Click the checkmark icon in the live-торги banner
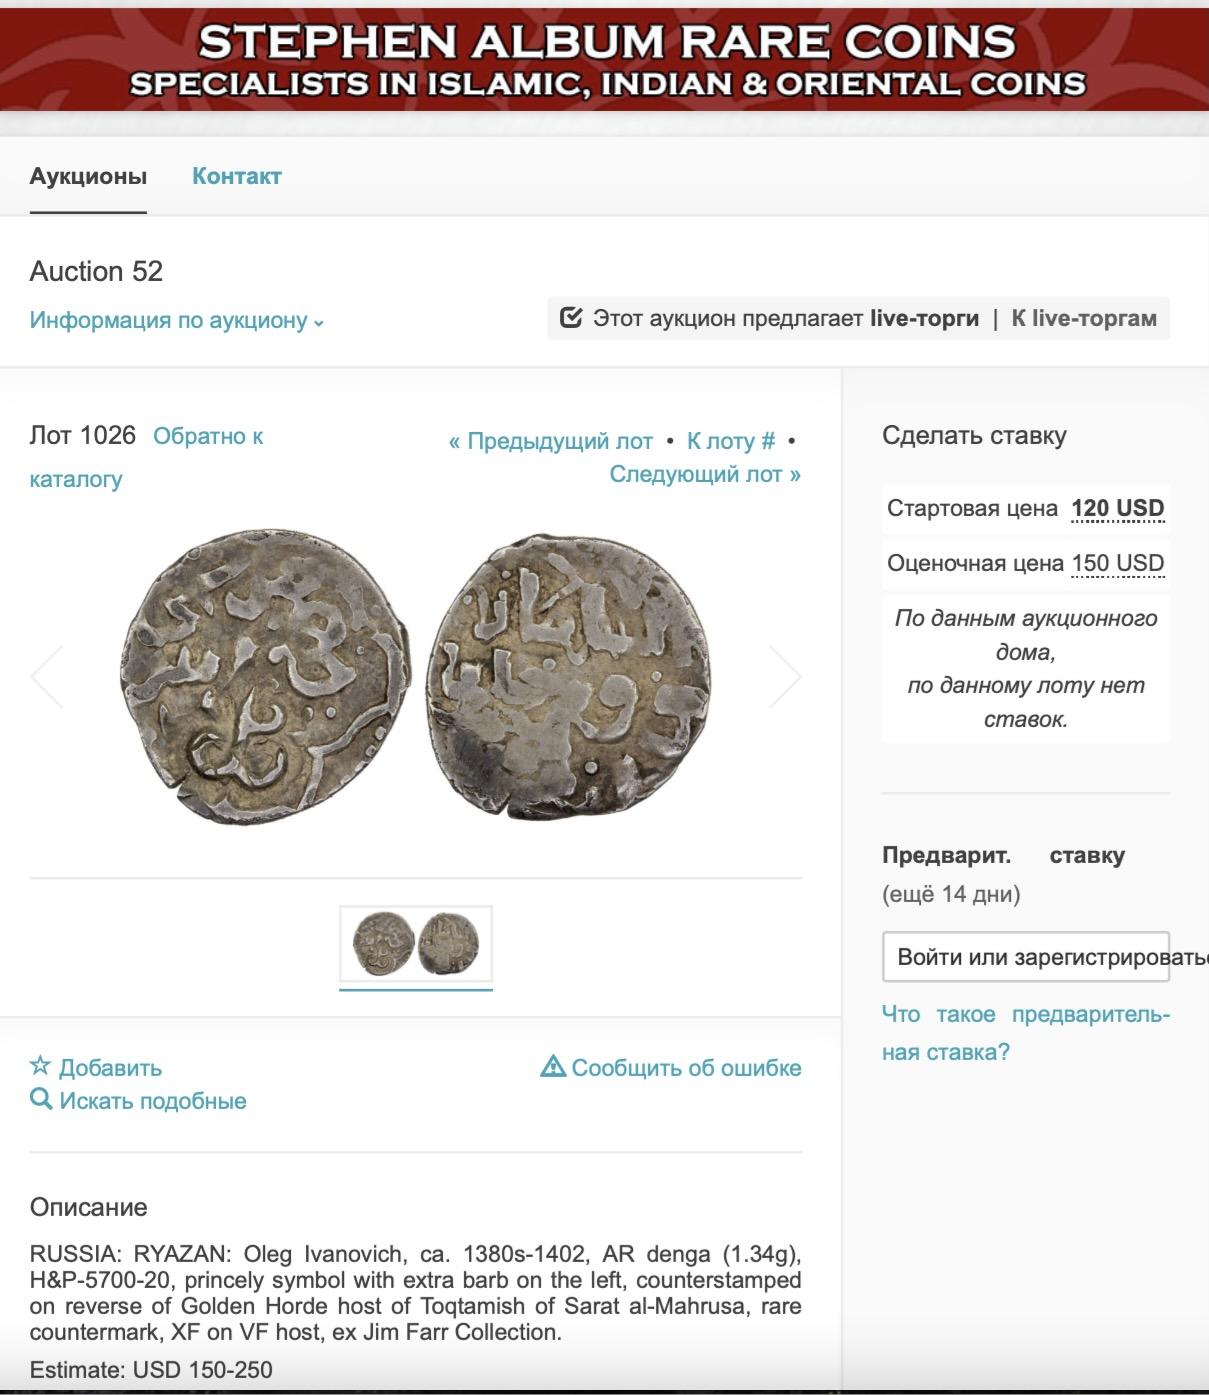 click(x=571, y=318)
